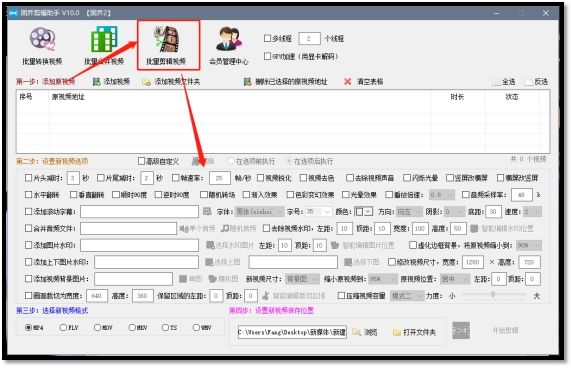This screenshot has width=571, height=368.
Task: Click 添加视频文件夹 to add a folder
Action: click(171, 82)
